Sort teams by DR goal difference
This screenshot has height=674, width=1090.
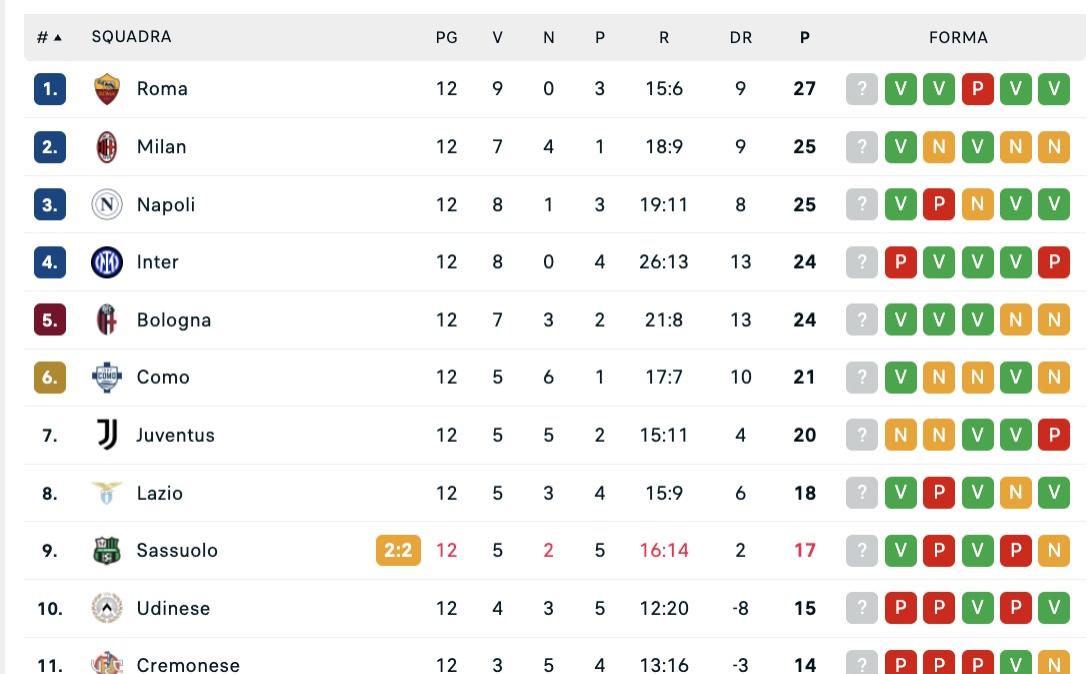(740, 36)
